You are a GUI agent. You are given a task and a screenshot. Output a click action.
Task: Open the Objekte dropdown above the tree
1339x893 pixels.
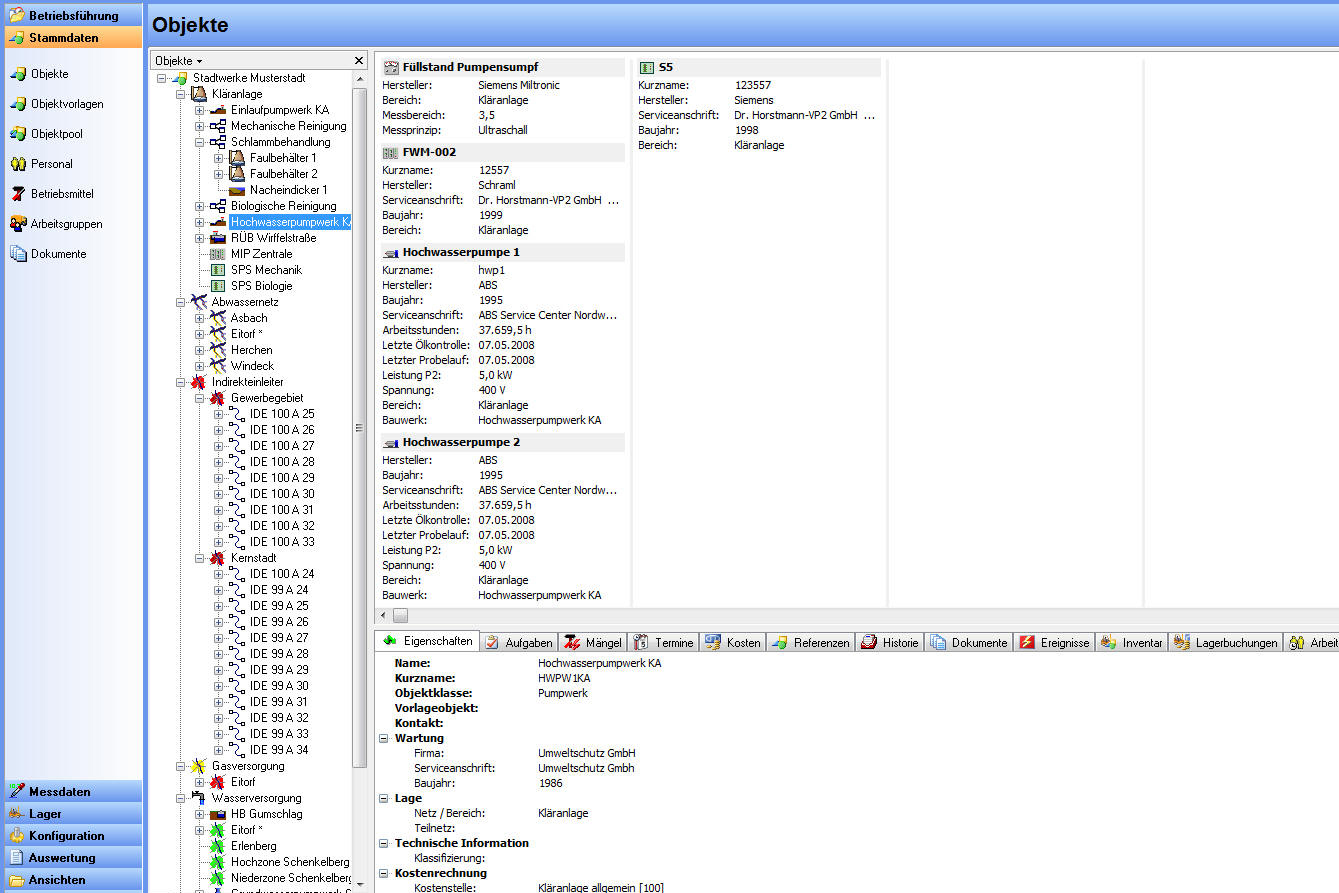click(x=179, y=61)
